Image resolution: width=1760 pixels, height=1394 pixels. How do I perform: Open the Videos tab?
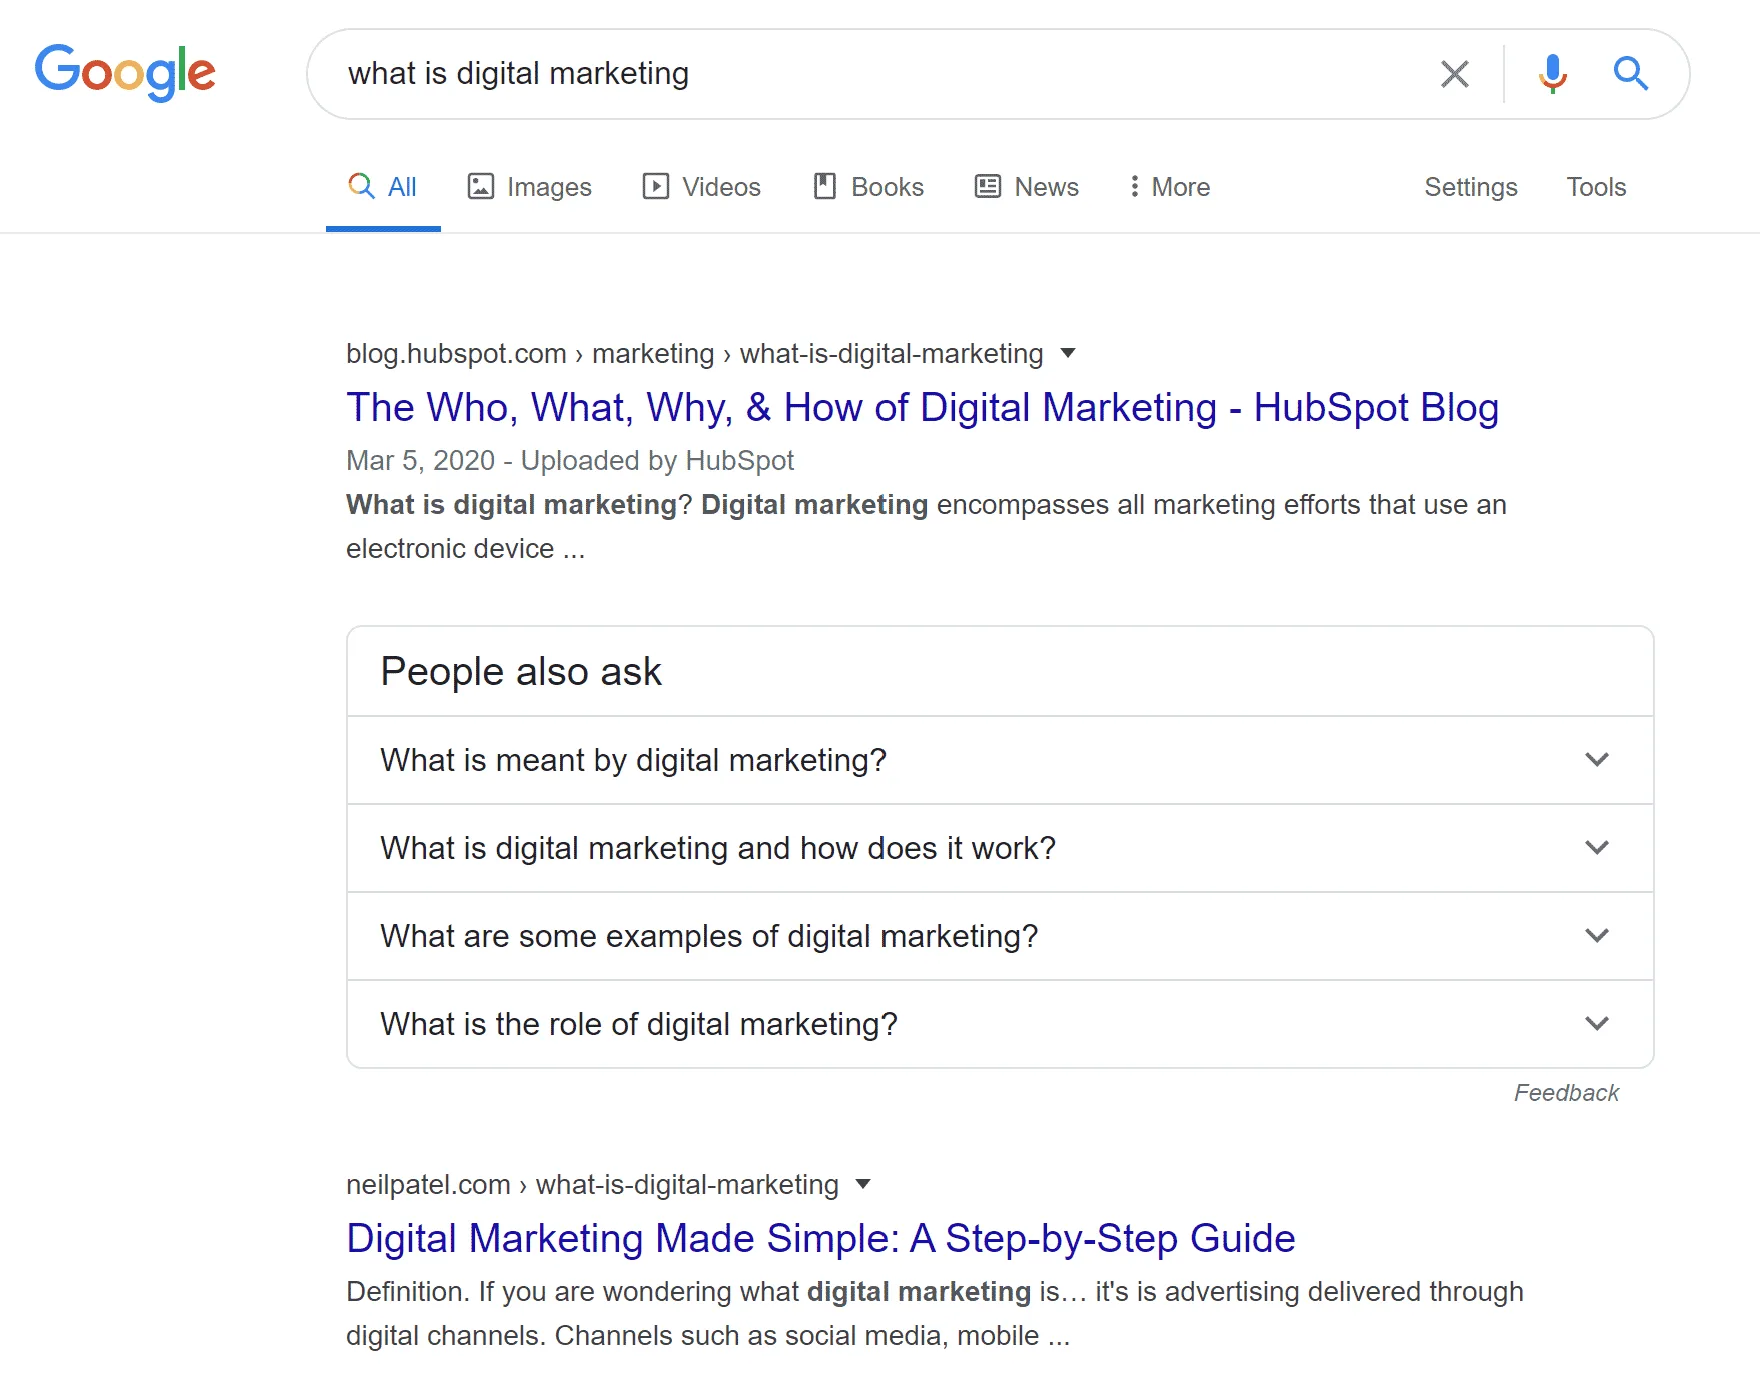tap(702, 187)
